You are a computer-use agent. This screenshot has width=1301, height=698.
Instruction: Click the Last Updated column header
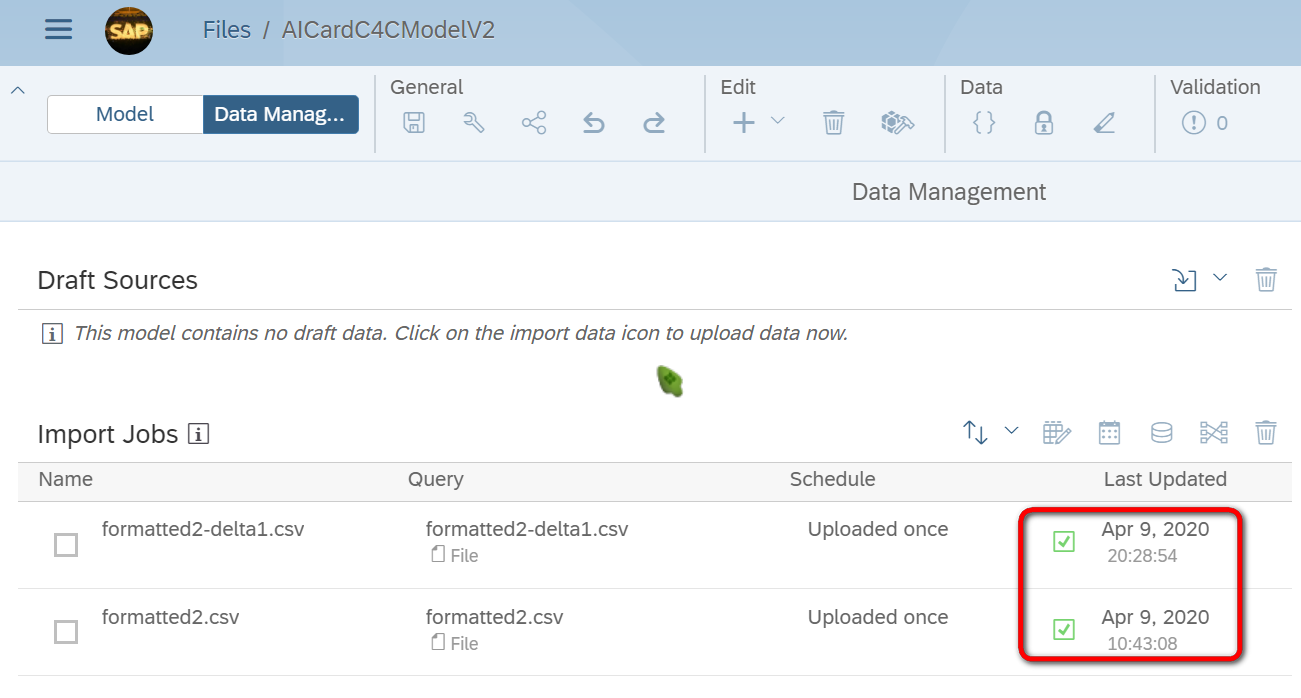(1165, 479)
